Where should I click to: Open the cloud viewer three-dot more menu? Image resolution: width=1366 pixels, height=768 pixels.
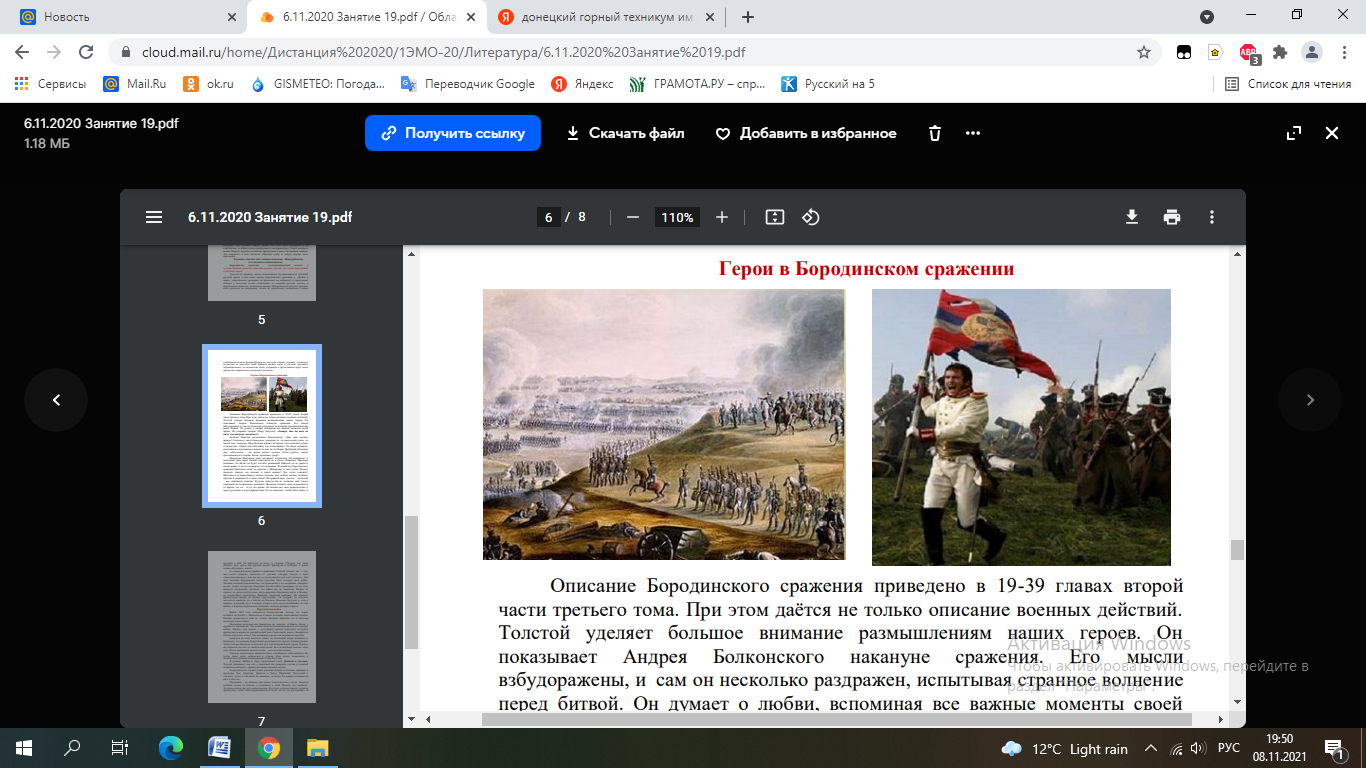pos(973,133)
